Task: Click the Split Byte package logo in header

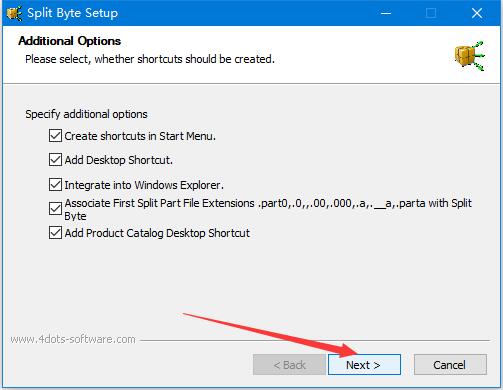Action: (x=469, y=56)
